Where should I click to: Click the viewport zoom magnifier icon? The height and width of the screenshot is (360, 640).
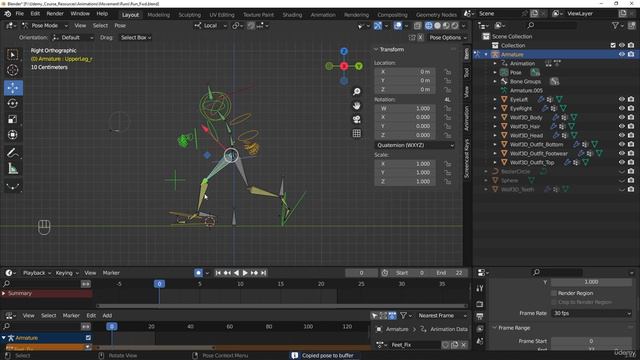(357, 91)
